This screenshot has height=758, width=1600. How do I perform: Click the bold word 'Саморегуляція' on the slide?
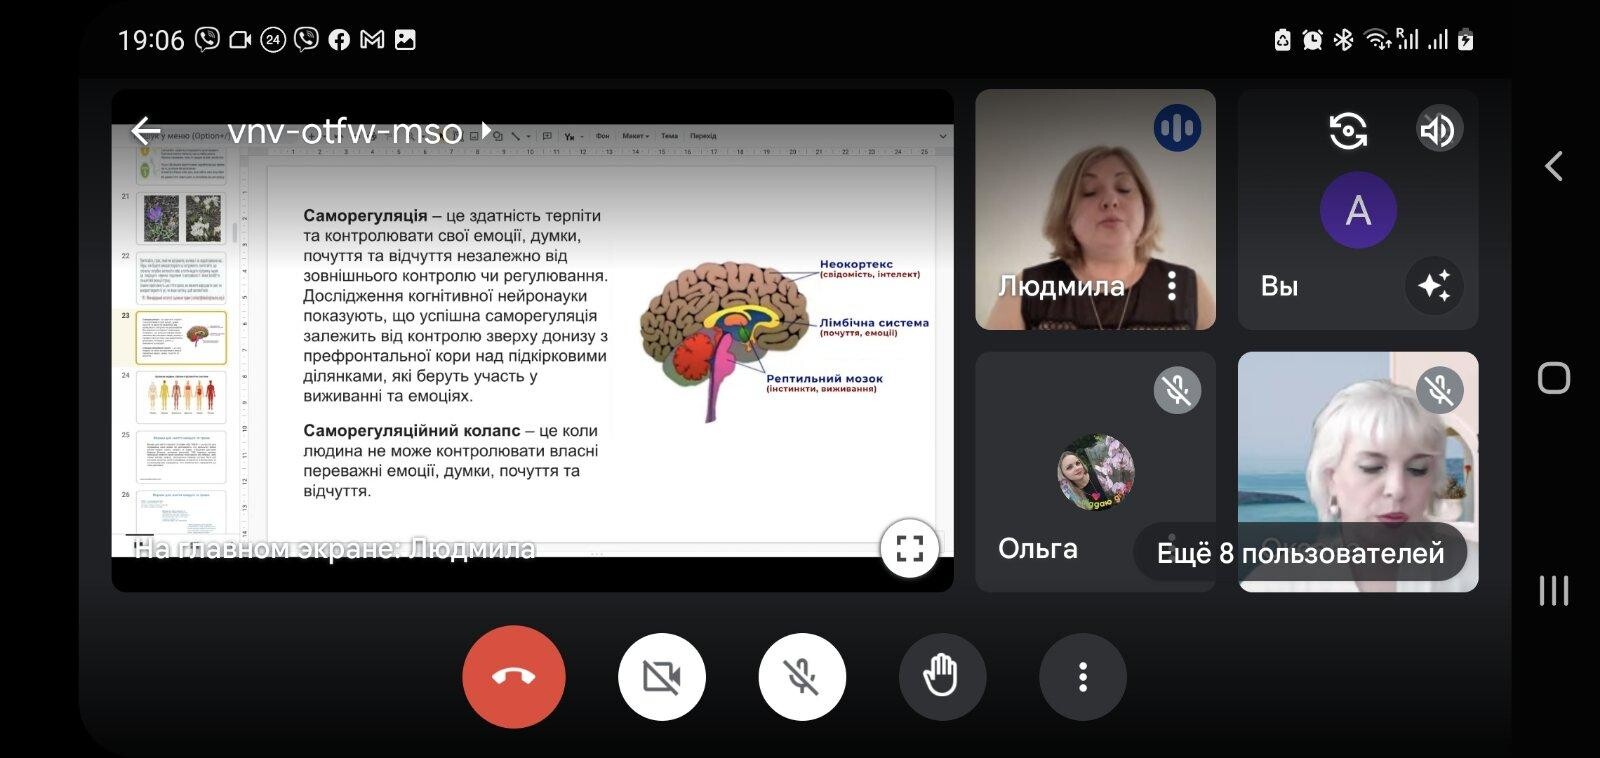tap(365, 216)
